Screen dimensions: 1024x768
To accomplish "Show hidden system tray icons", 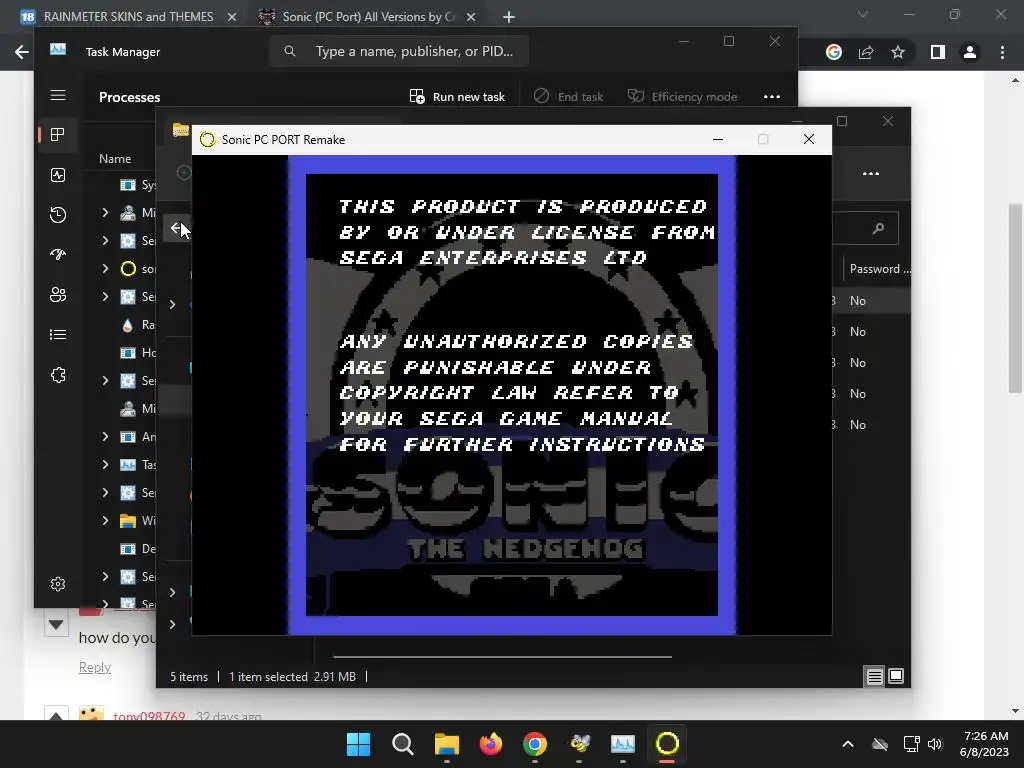I will pos(848,744).
